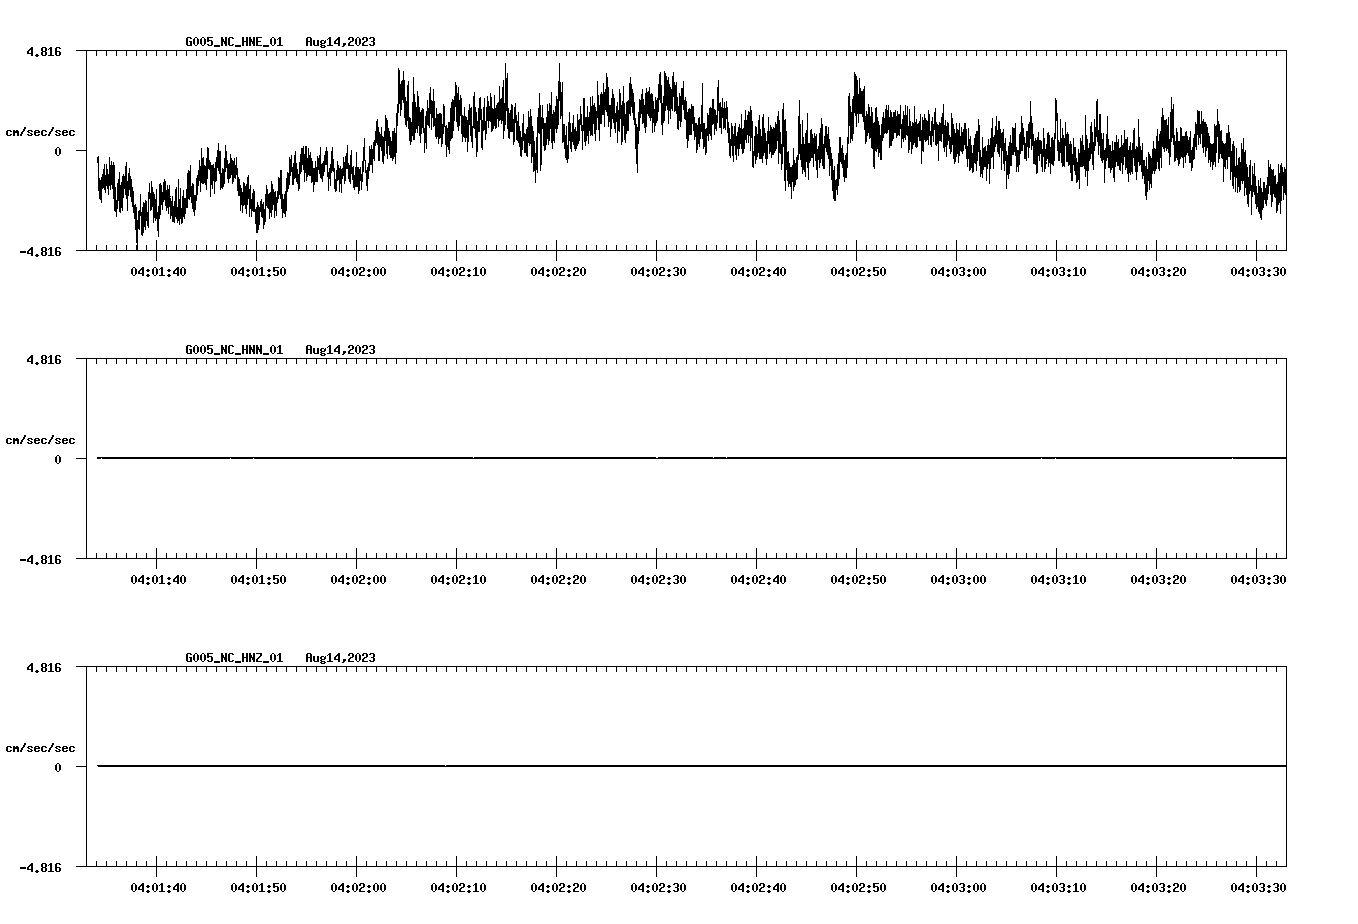This screenshot has width=1358, height=924.
Task: Click the cm/sec/sec label of top plot
Action: (40, 131)
